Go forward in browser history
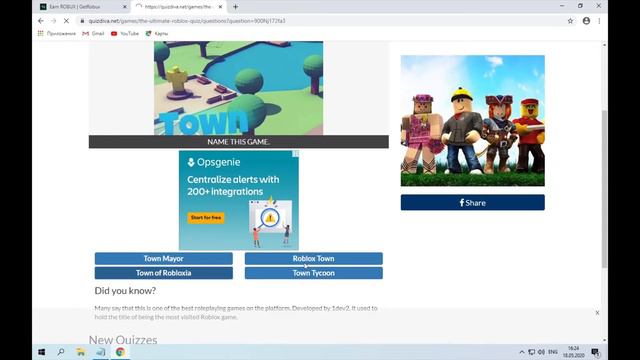The height and width of the screenshot is (360, 640). (53, 21)
